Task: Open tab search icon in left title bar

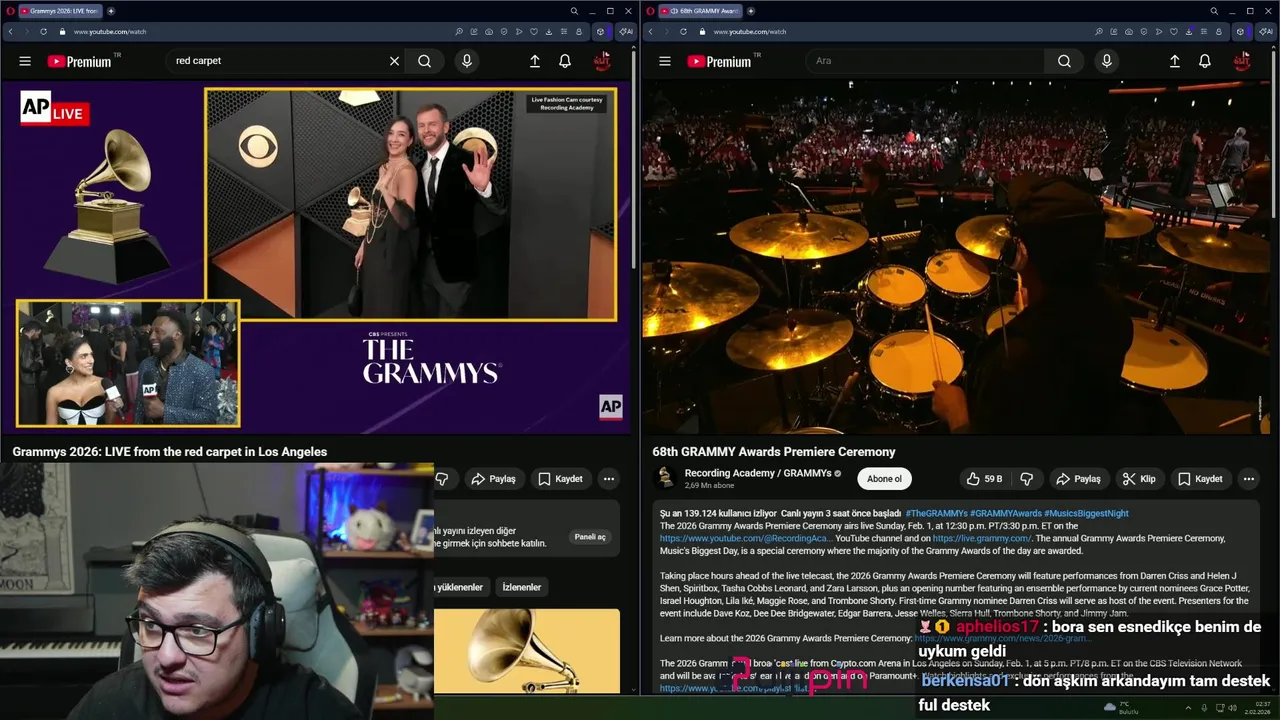Action: [x=574, y=11]
